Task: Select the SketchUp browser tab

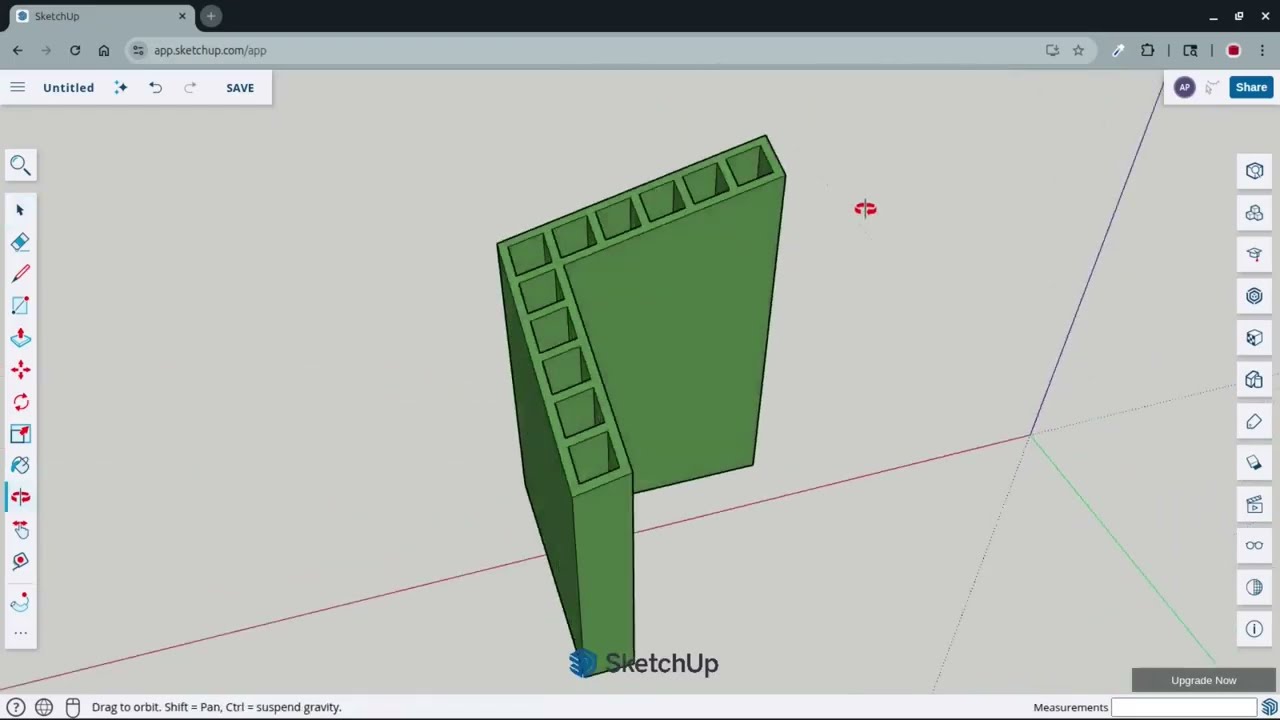Action: point(100,16)
